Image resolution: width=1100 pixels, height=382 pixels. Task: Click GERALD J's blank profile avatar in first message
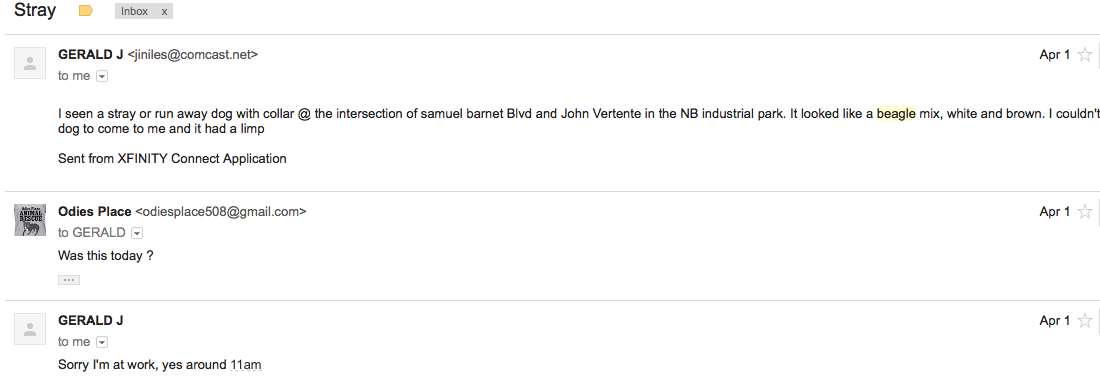(30, 63)
